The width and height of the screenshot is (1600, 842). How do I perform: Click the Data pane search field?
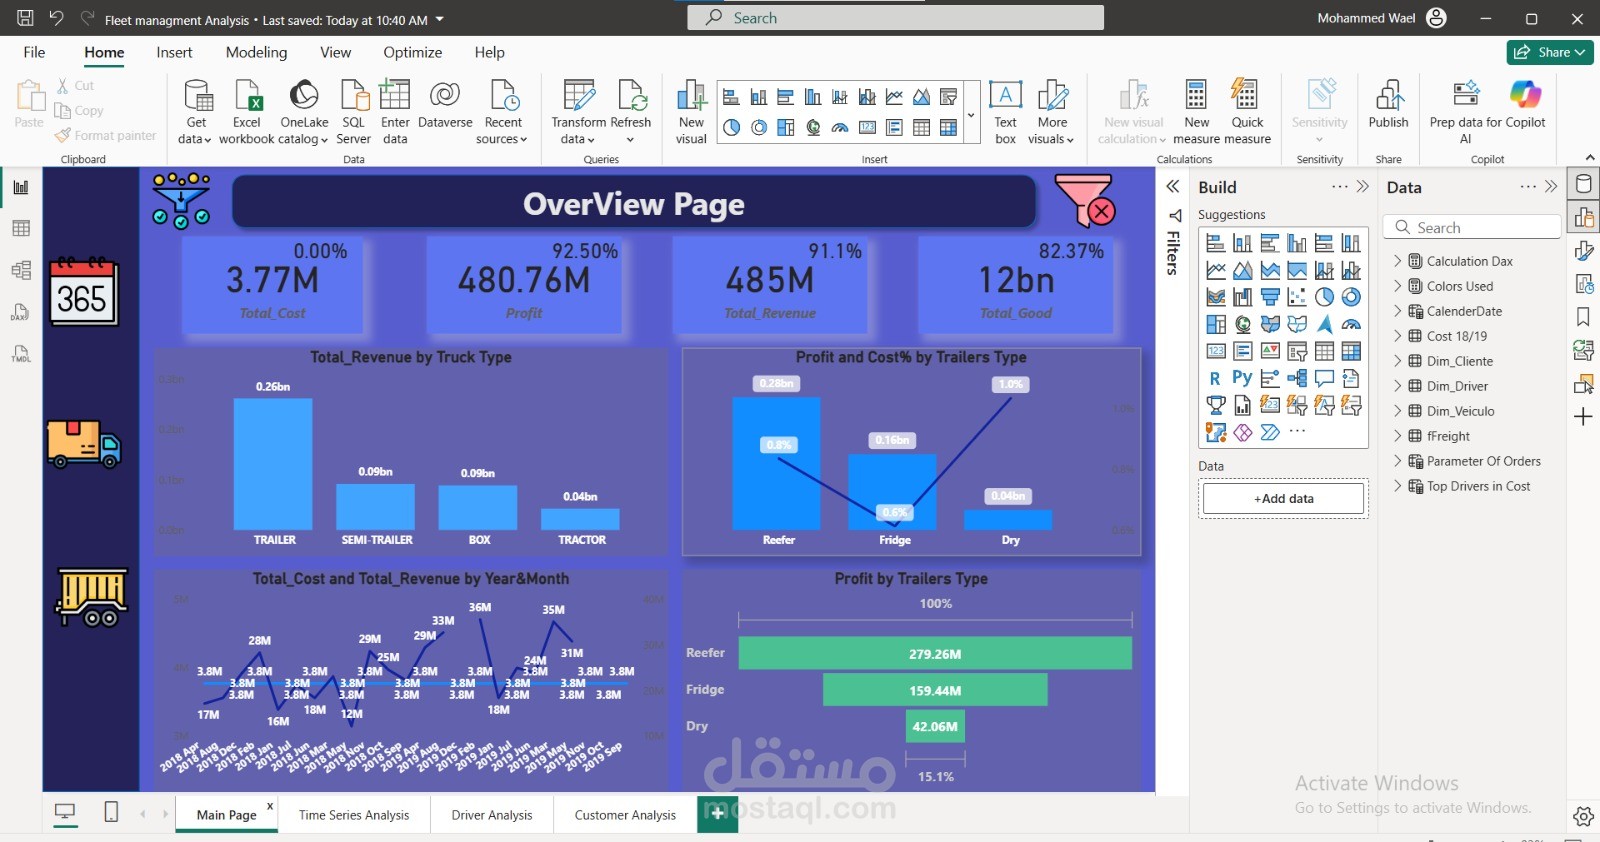click(x=1472, y=227)
